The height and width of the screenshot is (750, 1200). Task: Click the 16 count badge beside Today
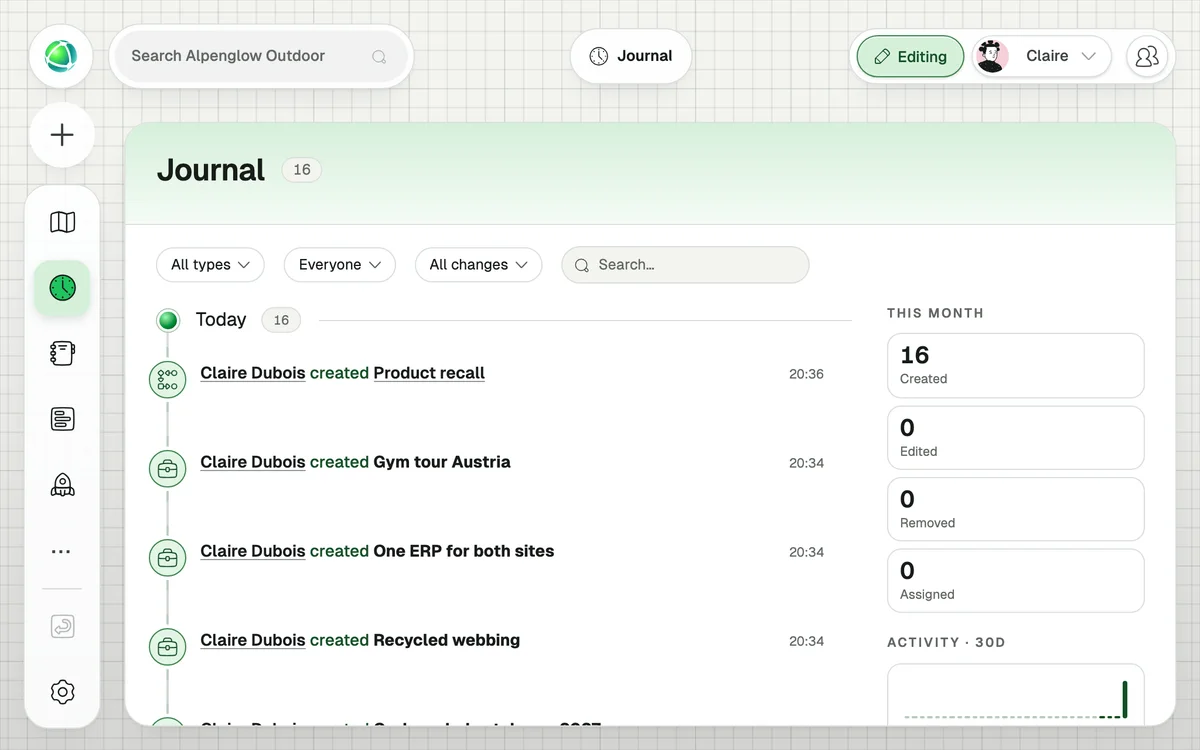coord(281,320)
